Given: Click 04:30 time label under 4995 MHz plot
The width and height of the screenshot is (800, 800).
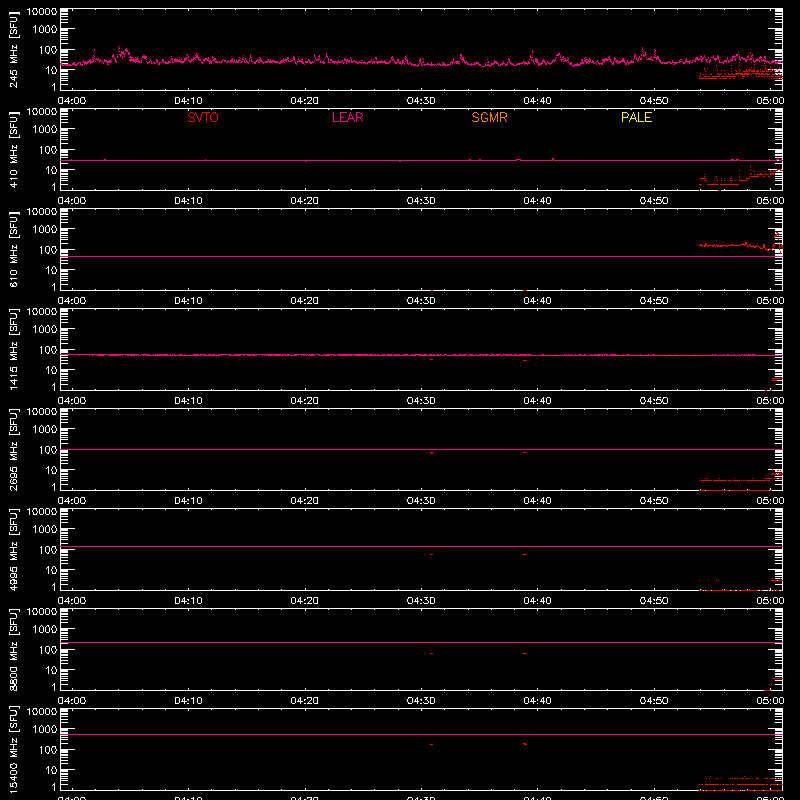Looking at the screenshot, I should [x=421, y=601].
